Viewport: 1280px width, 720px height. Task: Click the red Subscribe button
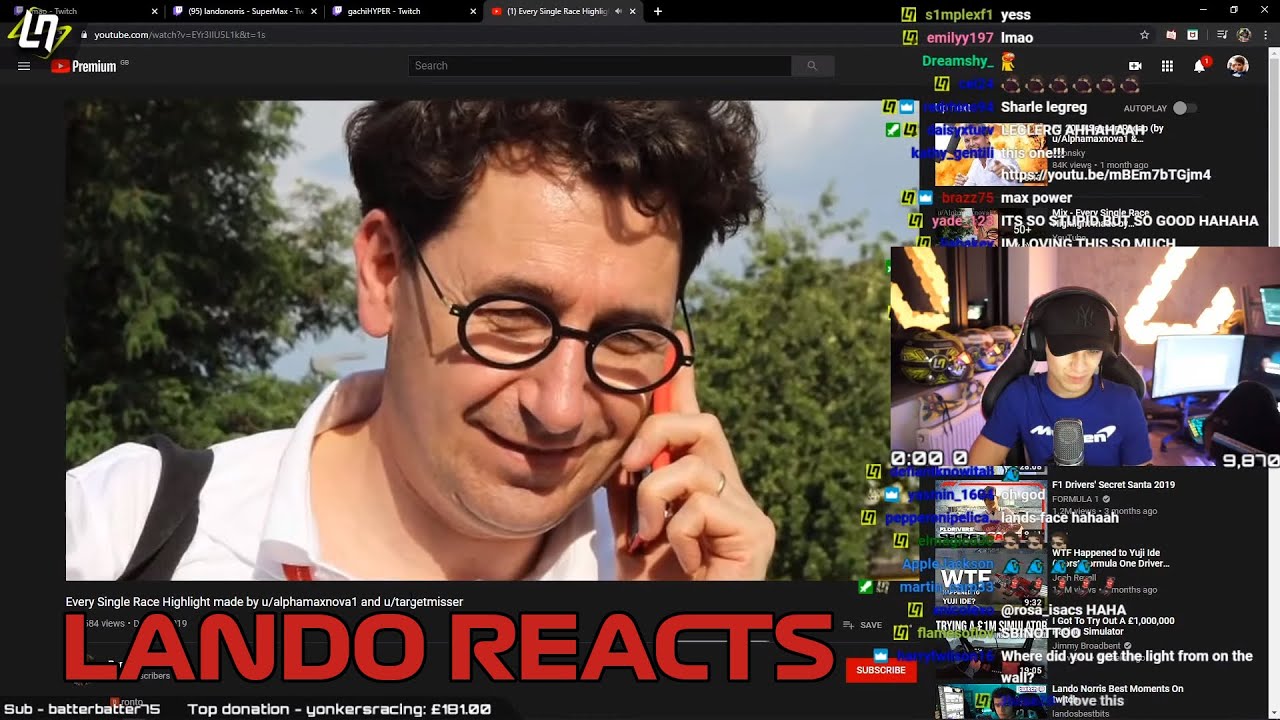click(x=881, y=670)
